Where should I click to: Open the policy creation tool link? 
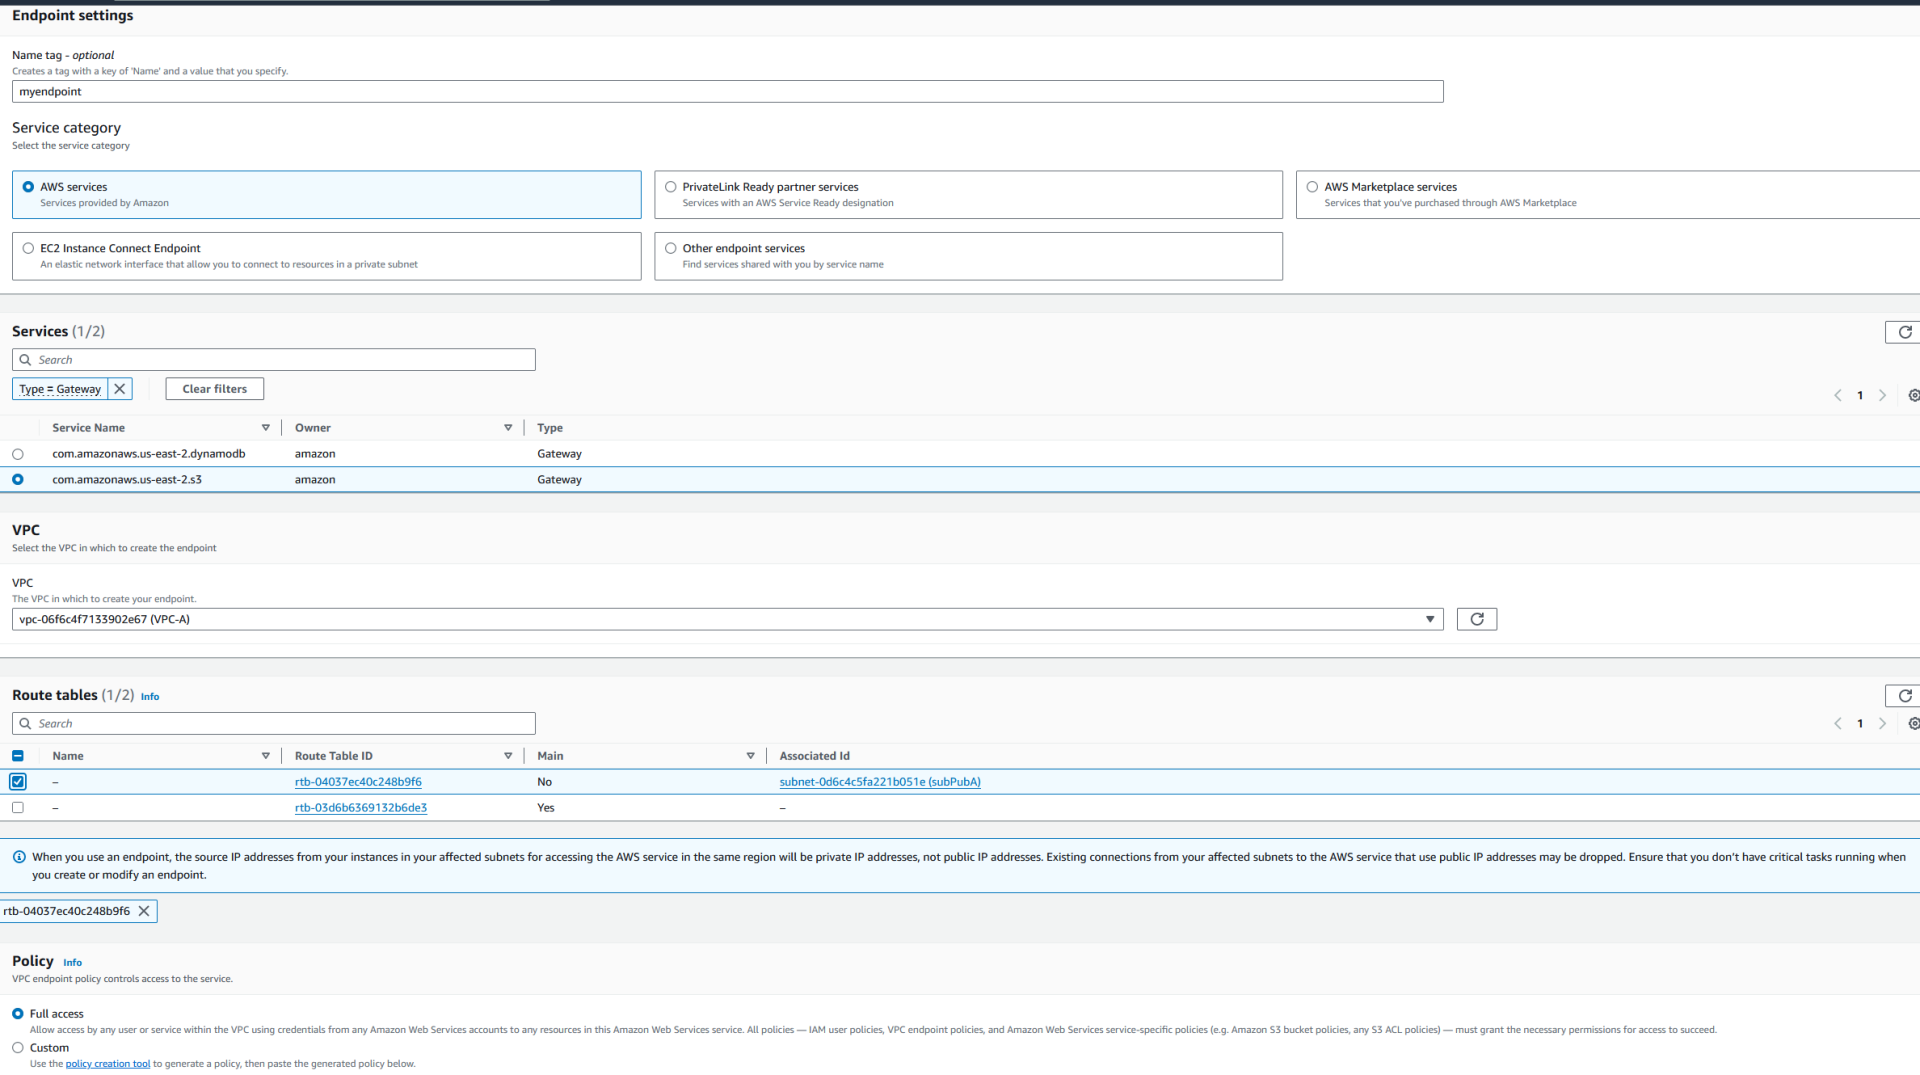107,1063
